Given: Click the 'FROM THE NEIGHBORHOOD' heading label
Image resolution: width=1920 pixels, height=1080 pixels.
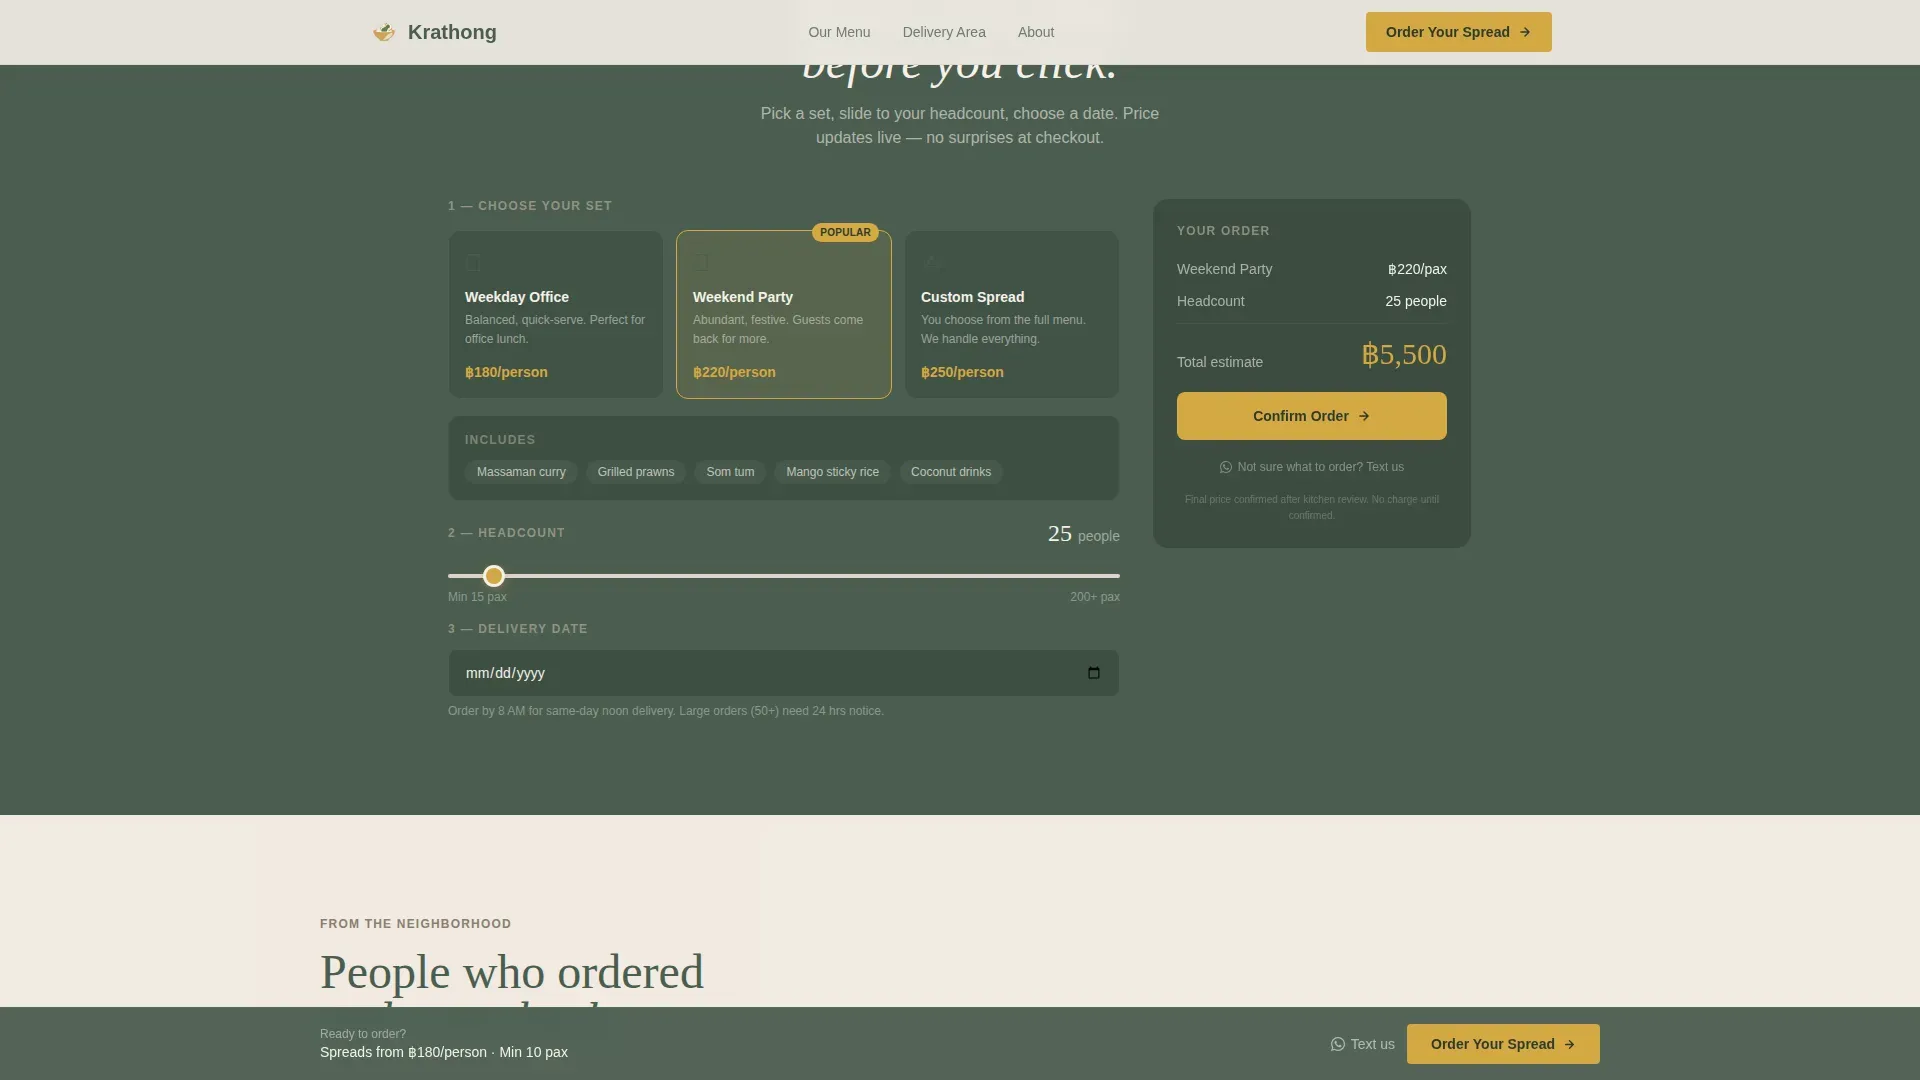Looking at the screenshot, I should point(416,924).
